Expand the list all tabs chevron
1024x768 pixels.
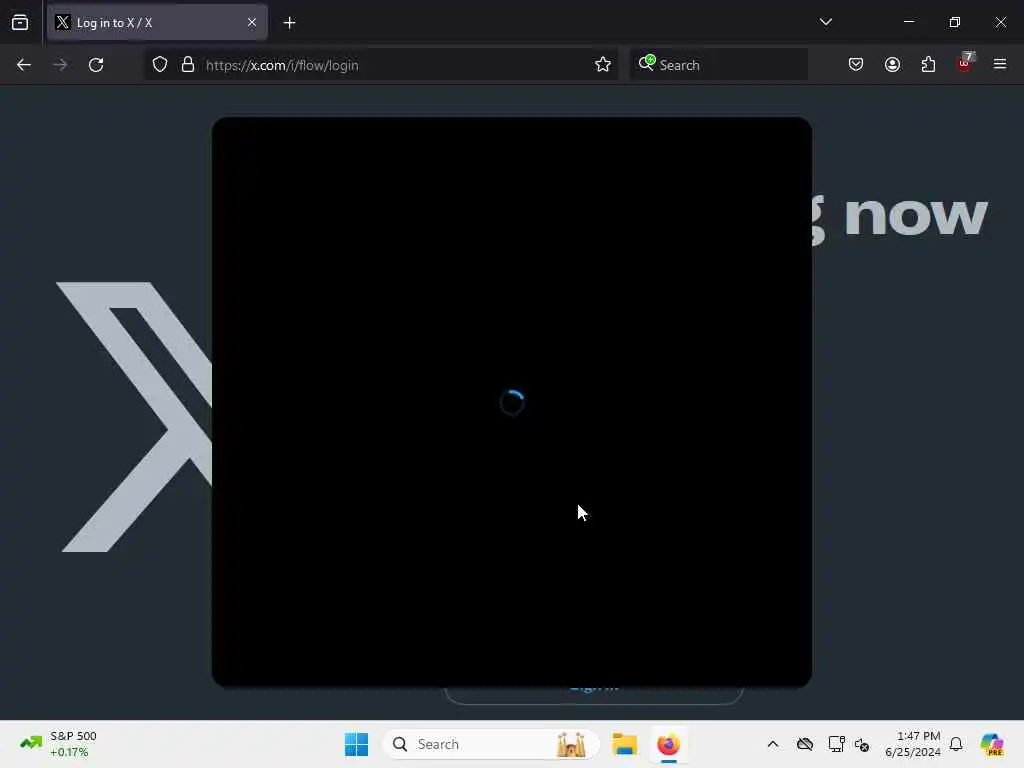pos(825,22)
